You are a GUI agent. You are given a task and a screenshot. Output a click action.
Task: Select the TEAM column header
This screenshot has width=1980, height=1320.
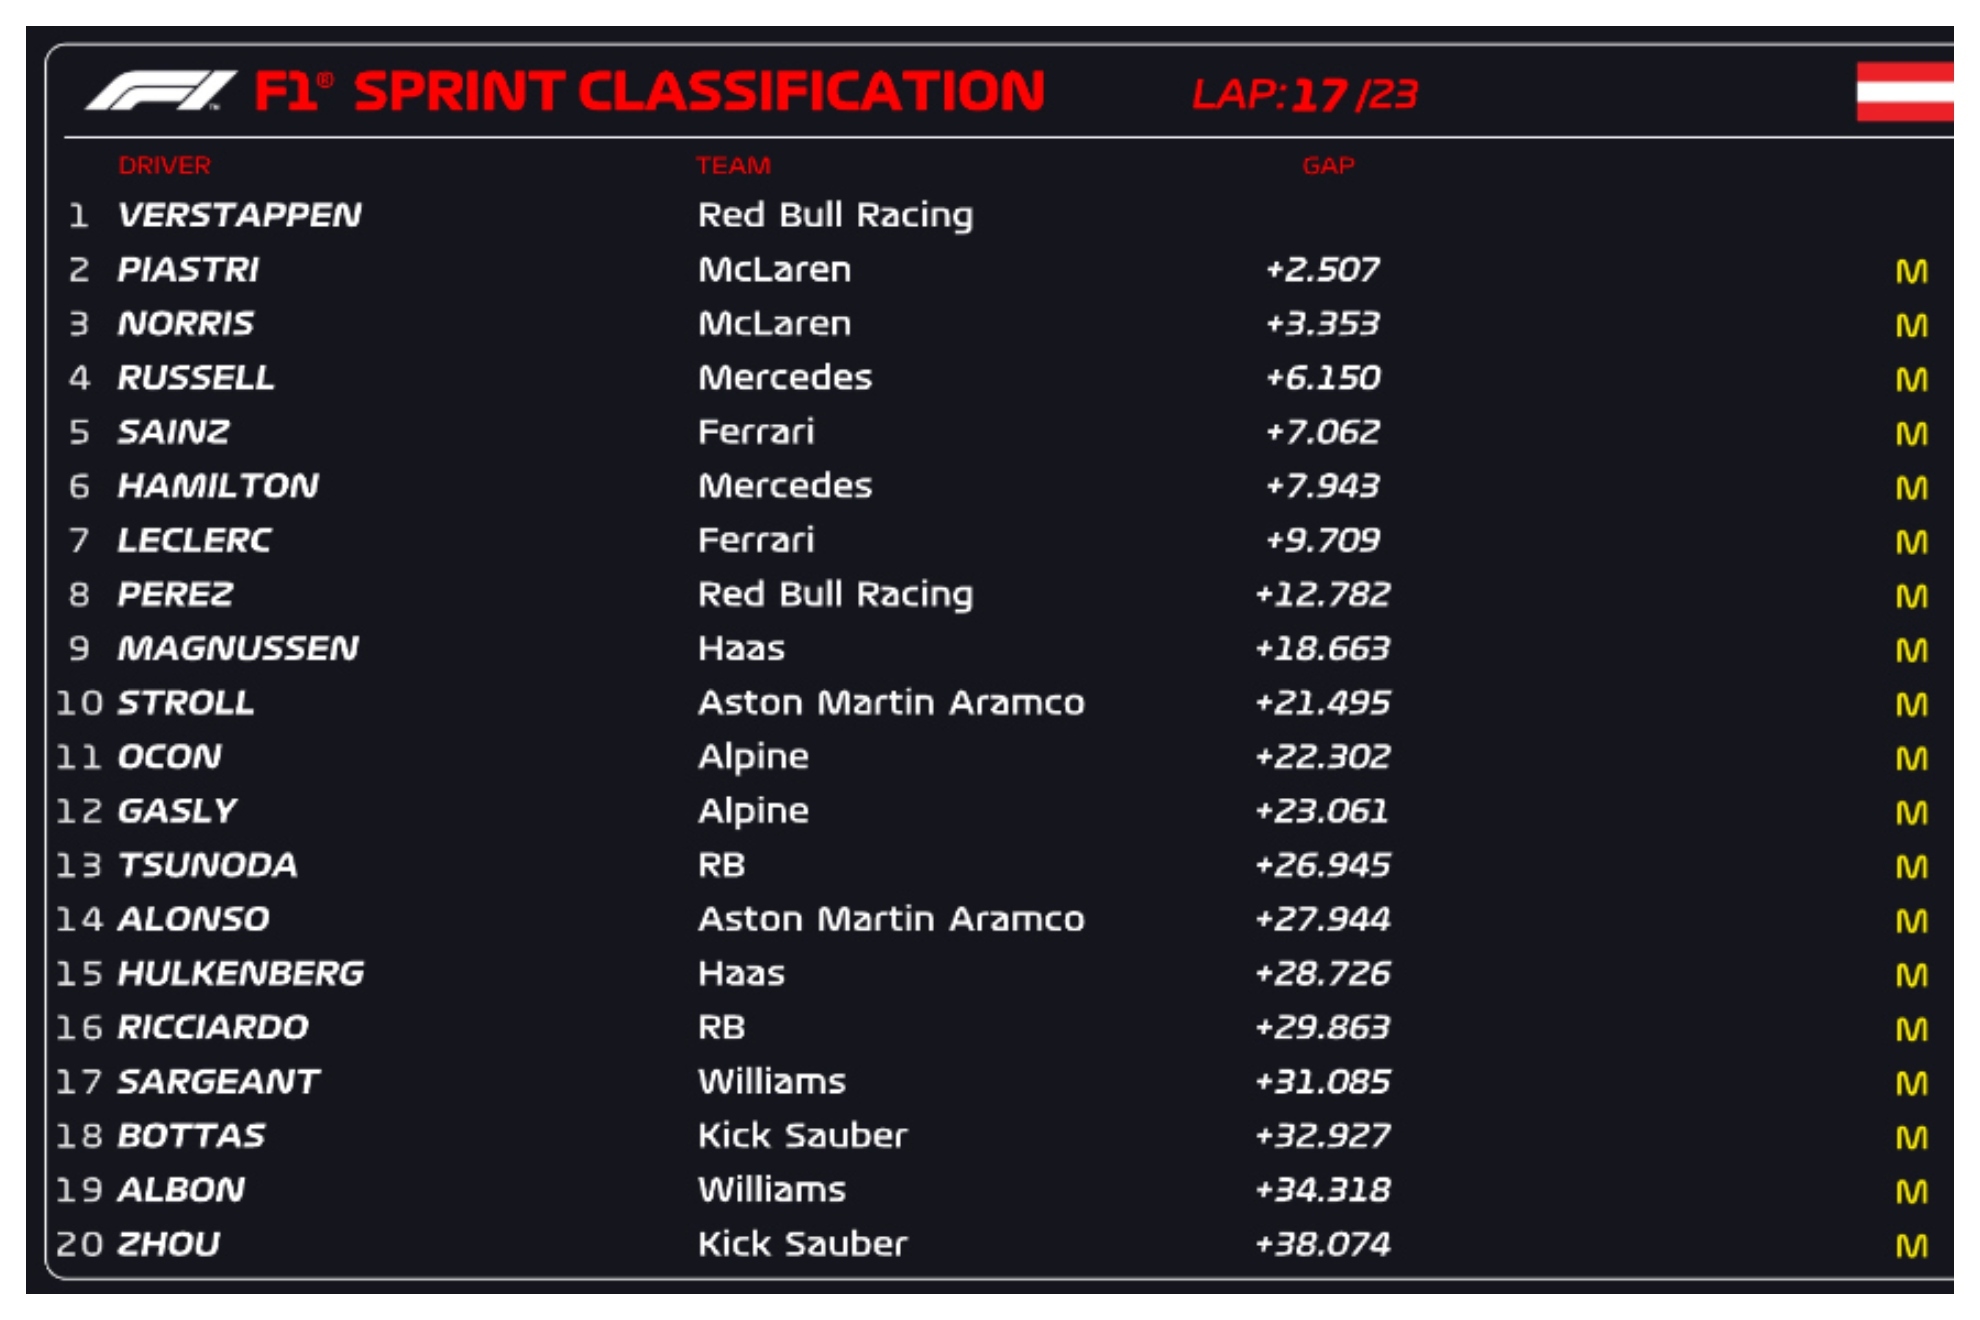click(x=733, y=165)
